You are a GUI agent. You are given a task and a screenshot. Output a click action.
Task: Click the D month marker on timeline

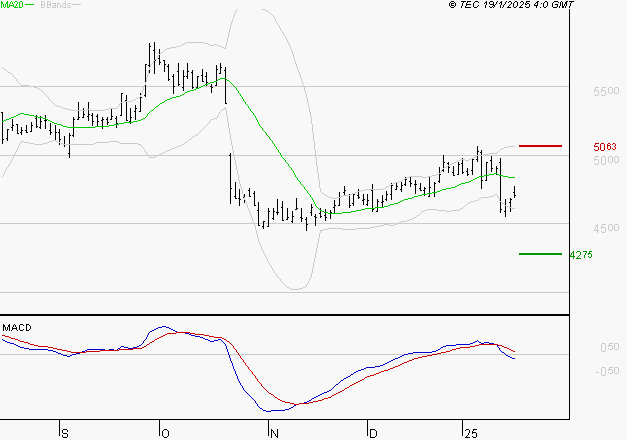pos(373,434)
